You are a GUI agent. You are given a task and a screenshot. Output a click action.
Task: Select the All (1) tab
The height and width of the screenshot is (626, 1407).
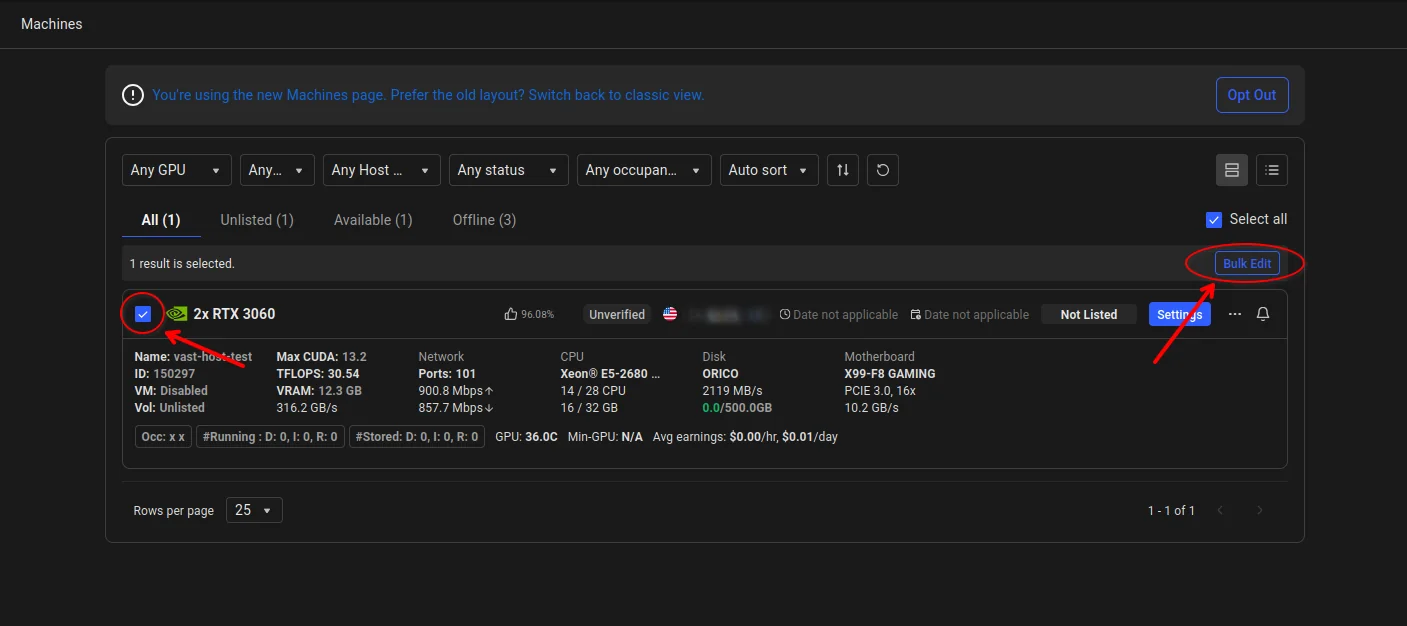point(161,220)
